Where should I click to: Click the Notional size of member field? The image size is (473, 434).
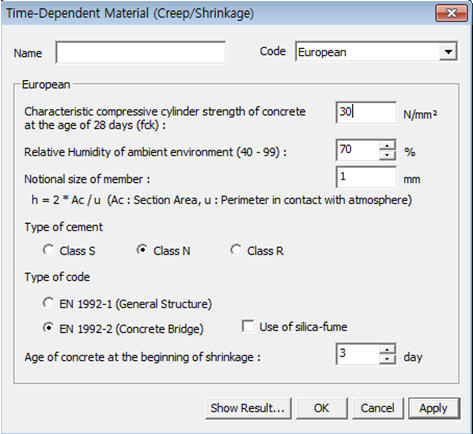pyautogui.click(x=366, y=177)
